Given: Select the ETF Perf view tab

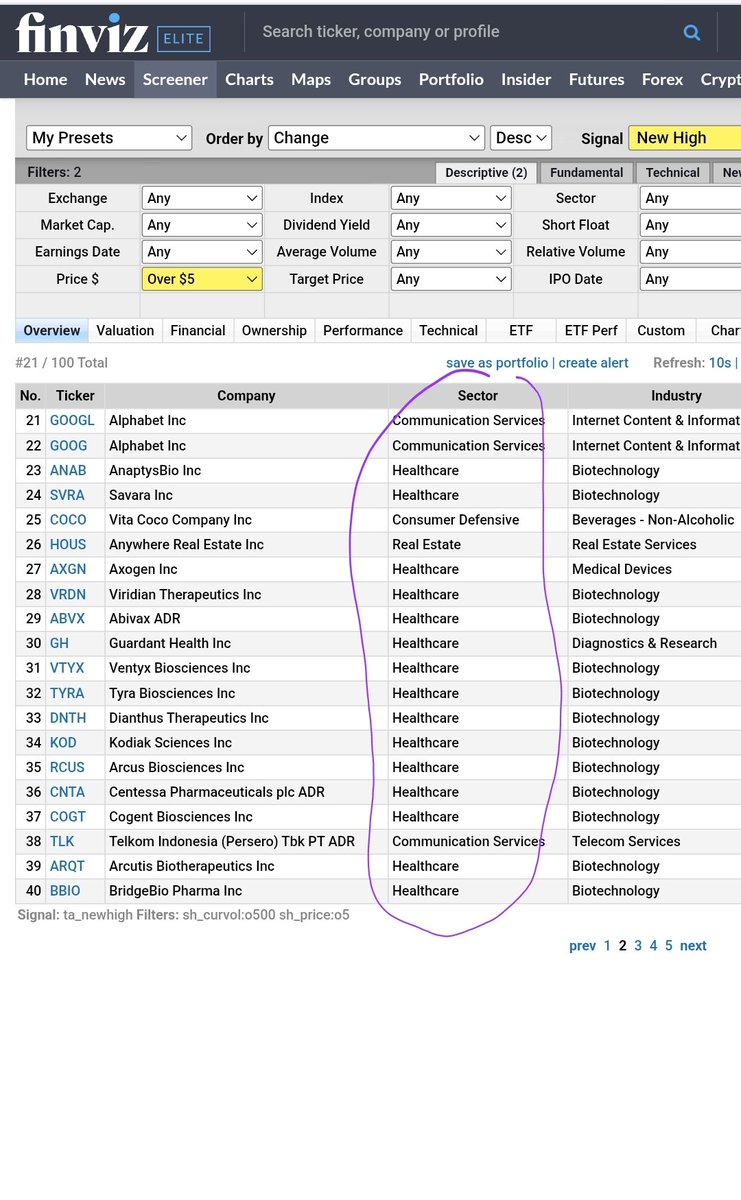Looking at the screenshot, I should click(x=591, y=330).
